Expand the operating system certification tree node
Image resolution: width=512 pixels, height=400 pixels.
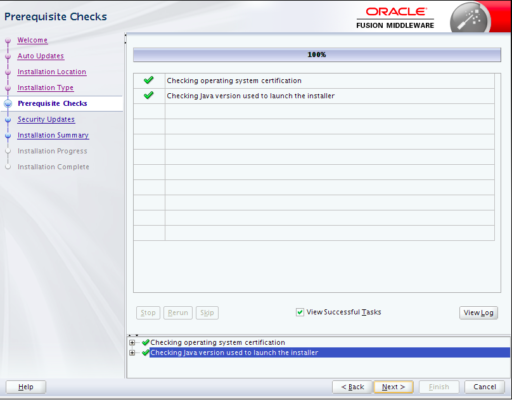[132, 343]
